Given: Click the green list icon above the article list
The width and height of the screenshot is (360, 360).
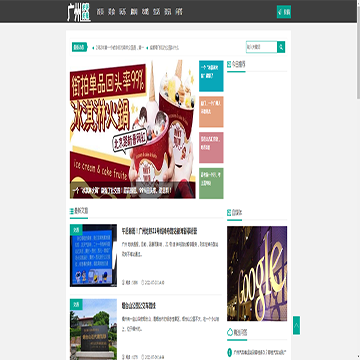Looking at the screenshot, I should tap(71, 211).
